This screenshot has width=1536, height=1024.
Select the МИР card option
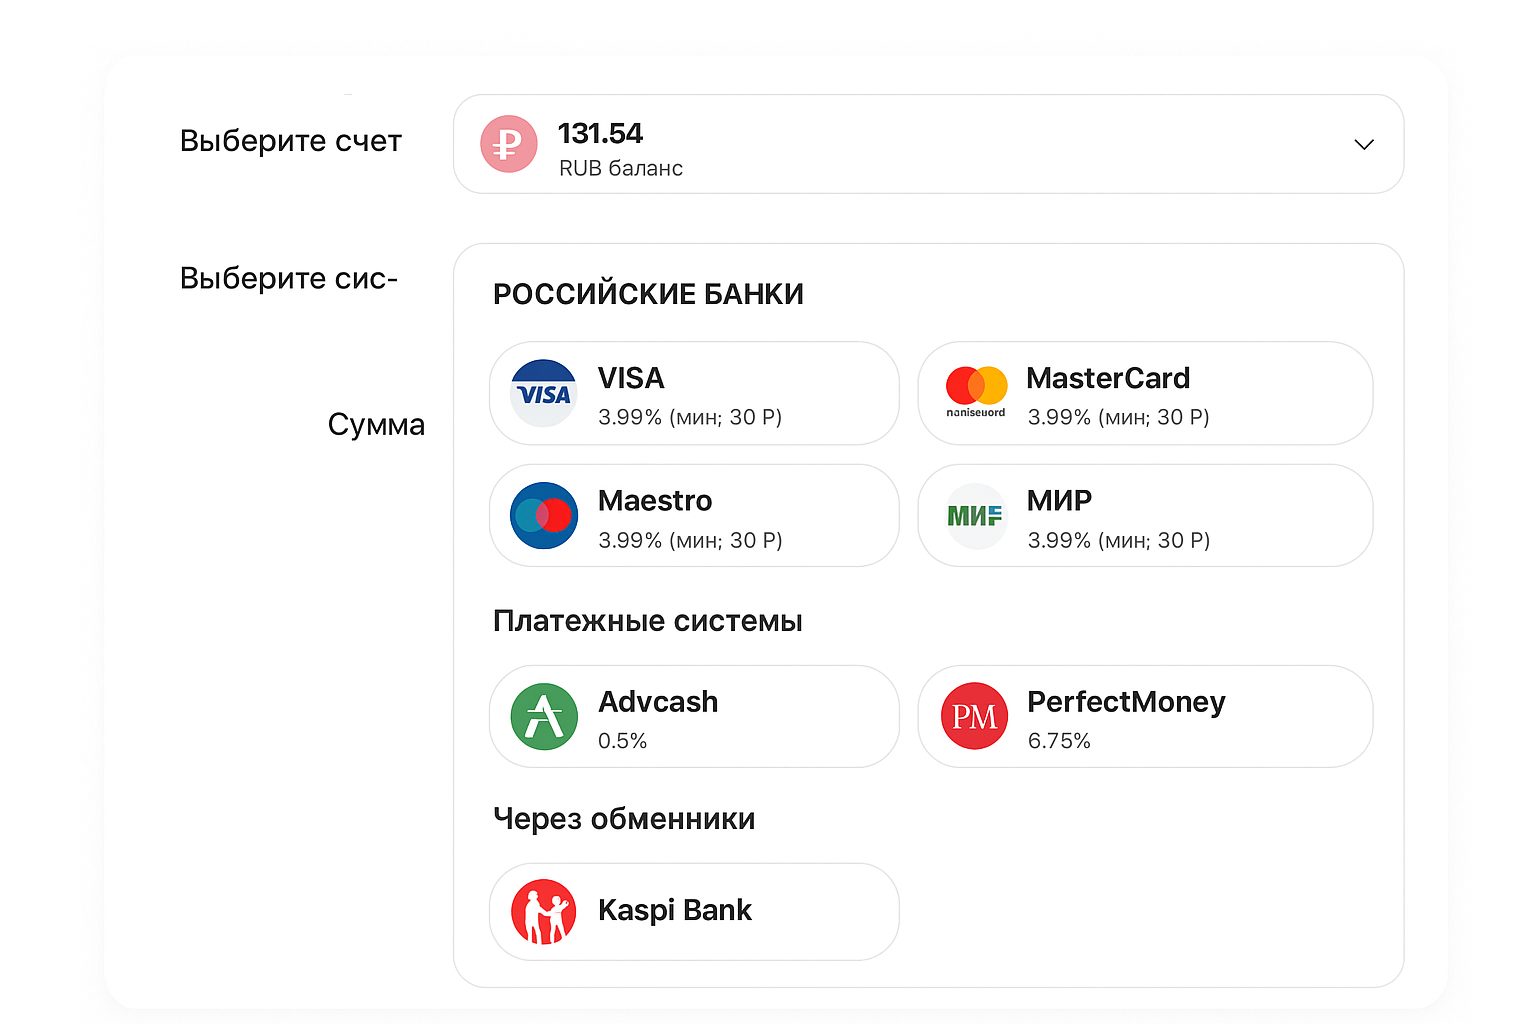1144,516
